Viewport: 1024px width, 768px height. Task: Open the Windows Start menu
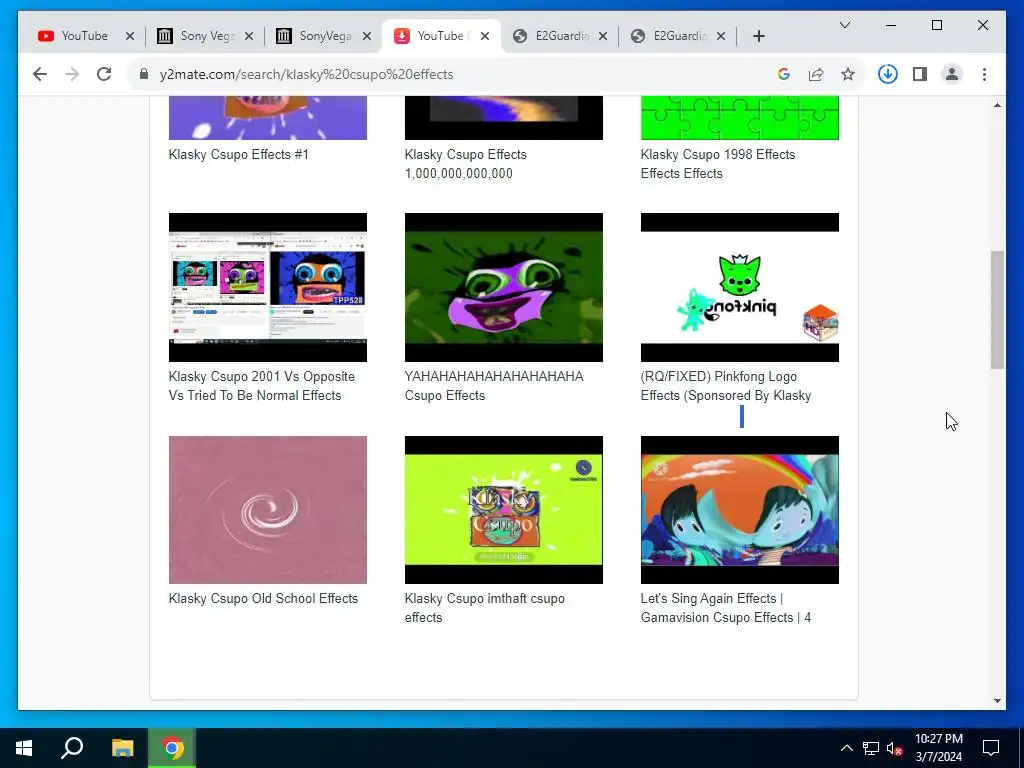24,748
